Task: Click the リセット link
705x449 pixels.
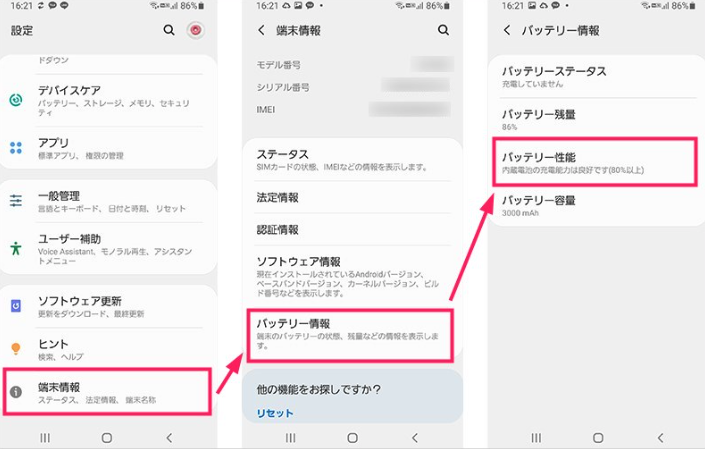Action: point(275,413)
